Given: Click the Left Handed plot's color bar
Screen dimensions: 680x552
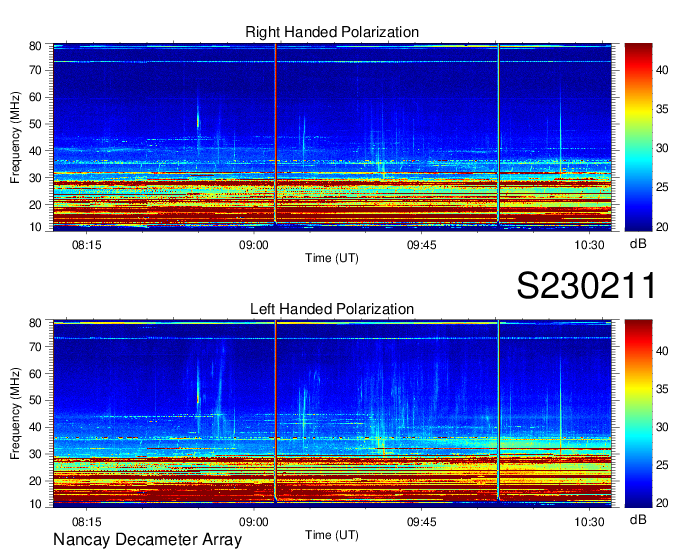Looking at the screenshot, I should point(638,414).
